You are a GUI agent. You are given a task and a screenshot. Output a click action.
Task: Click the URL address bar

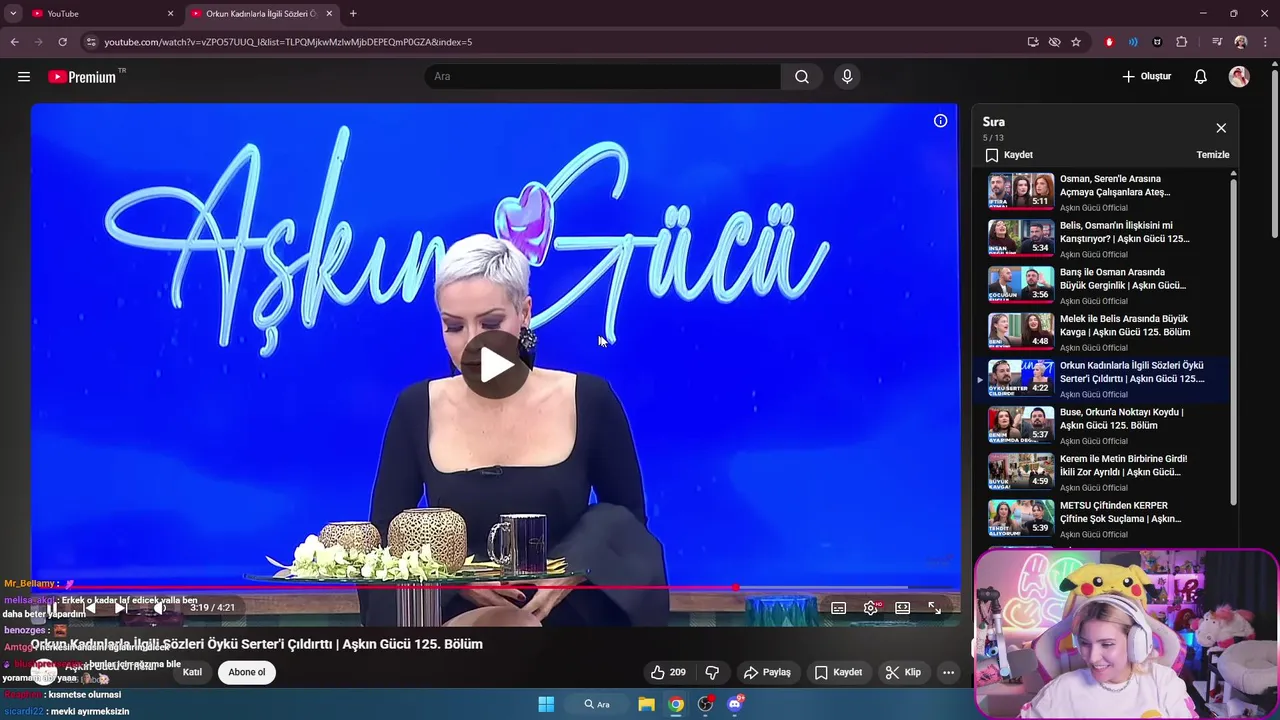click(x=560, y=42)
